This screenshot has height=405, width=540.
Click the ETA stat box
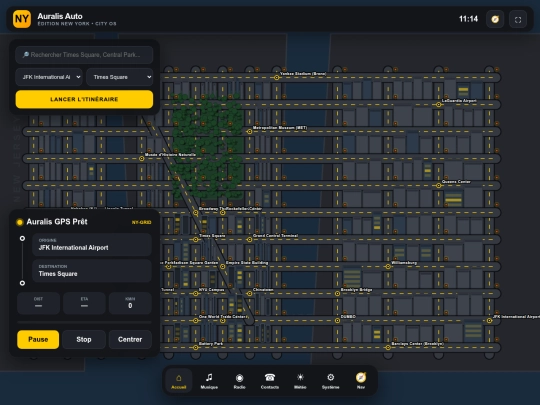coord(84,303)
